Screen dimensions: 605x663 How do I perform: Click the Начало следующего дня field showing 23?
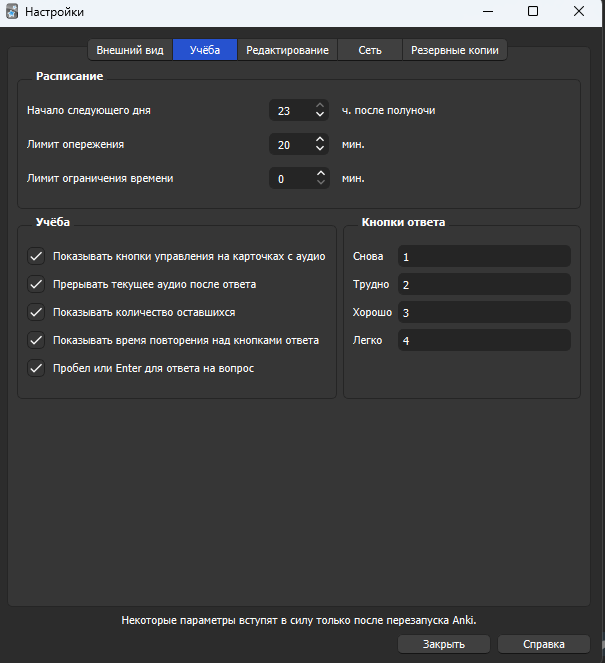pos(299,110)
